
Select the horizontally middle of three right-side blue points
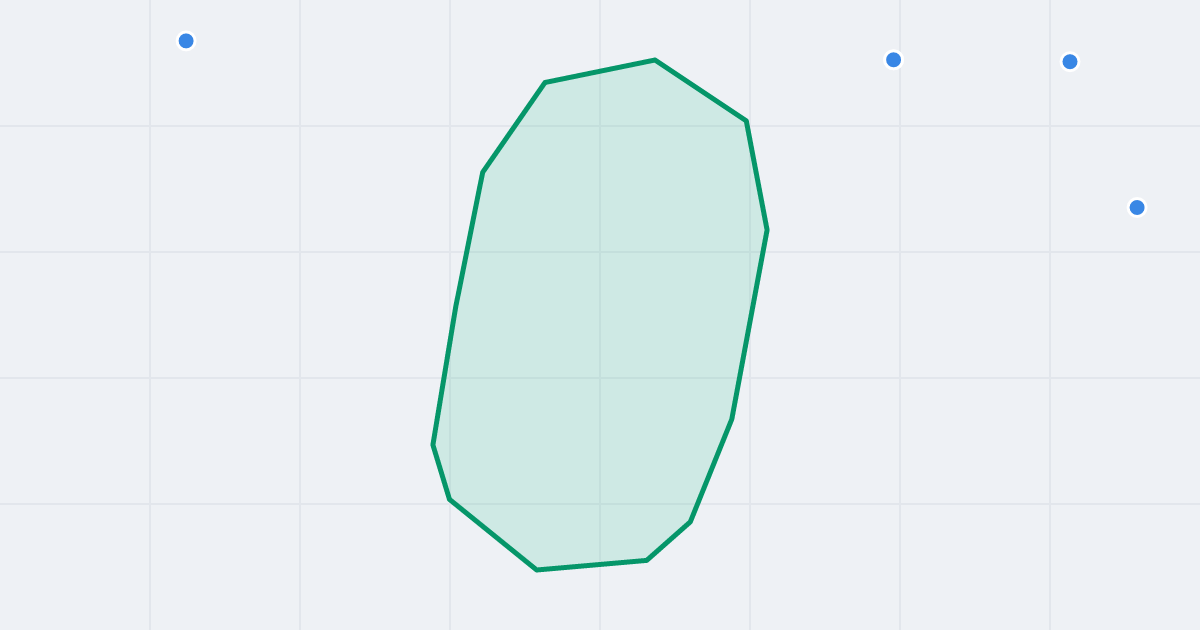click(1070, 62)
